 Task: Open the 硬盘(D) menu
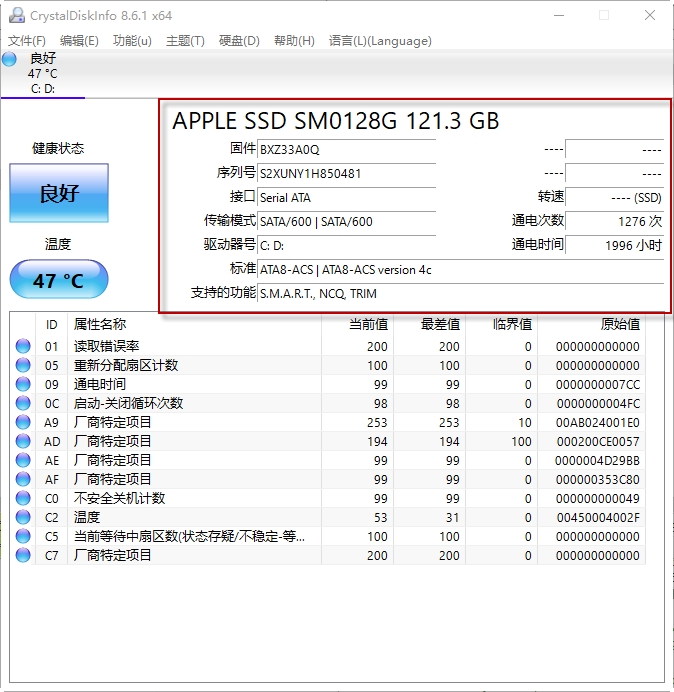239,41
